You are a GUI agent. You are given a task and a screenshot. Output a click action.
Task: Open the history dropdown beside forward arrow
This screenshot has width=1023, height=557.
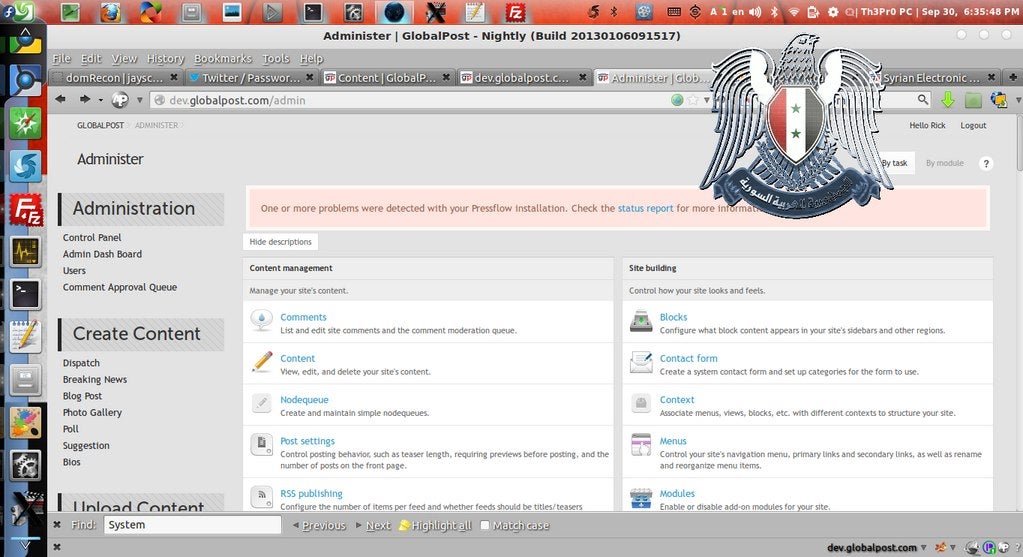[100, 100]
